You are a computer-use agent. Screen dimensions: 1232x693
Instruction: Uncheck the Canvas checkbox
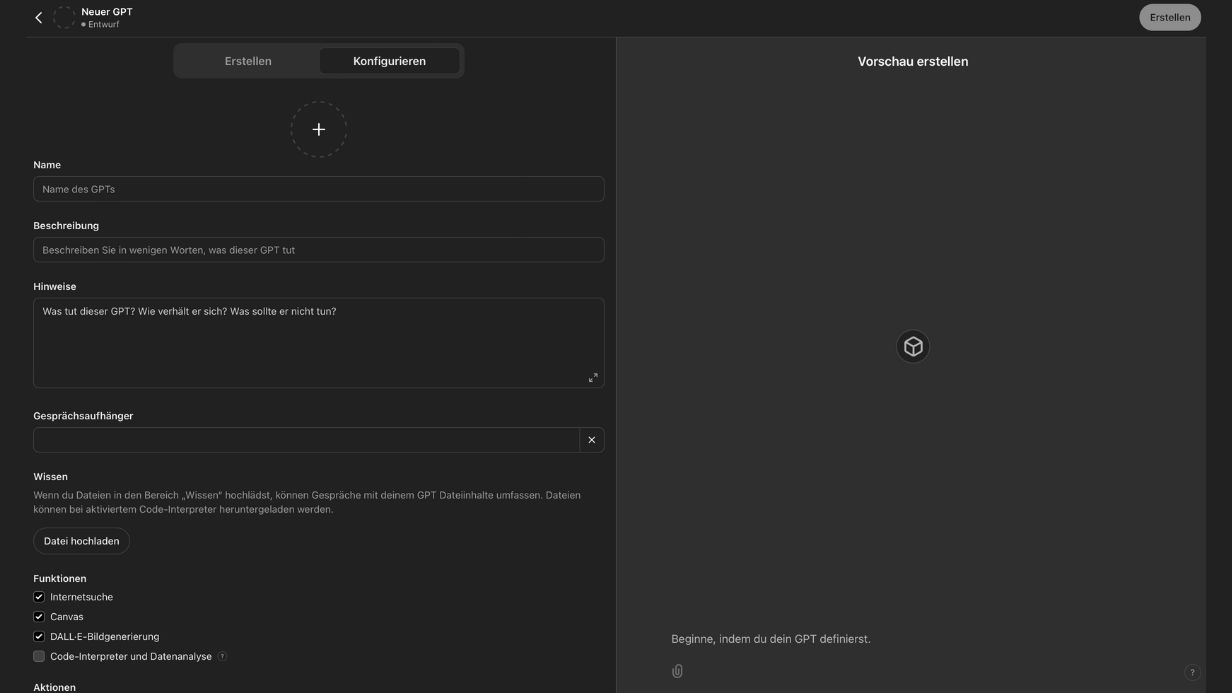click(39, 617)
